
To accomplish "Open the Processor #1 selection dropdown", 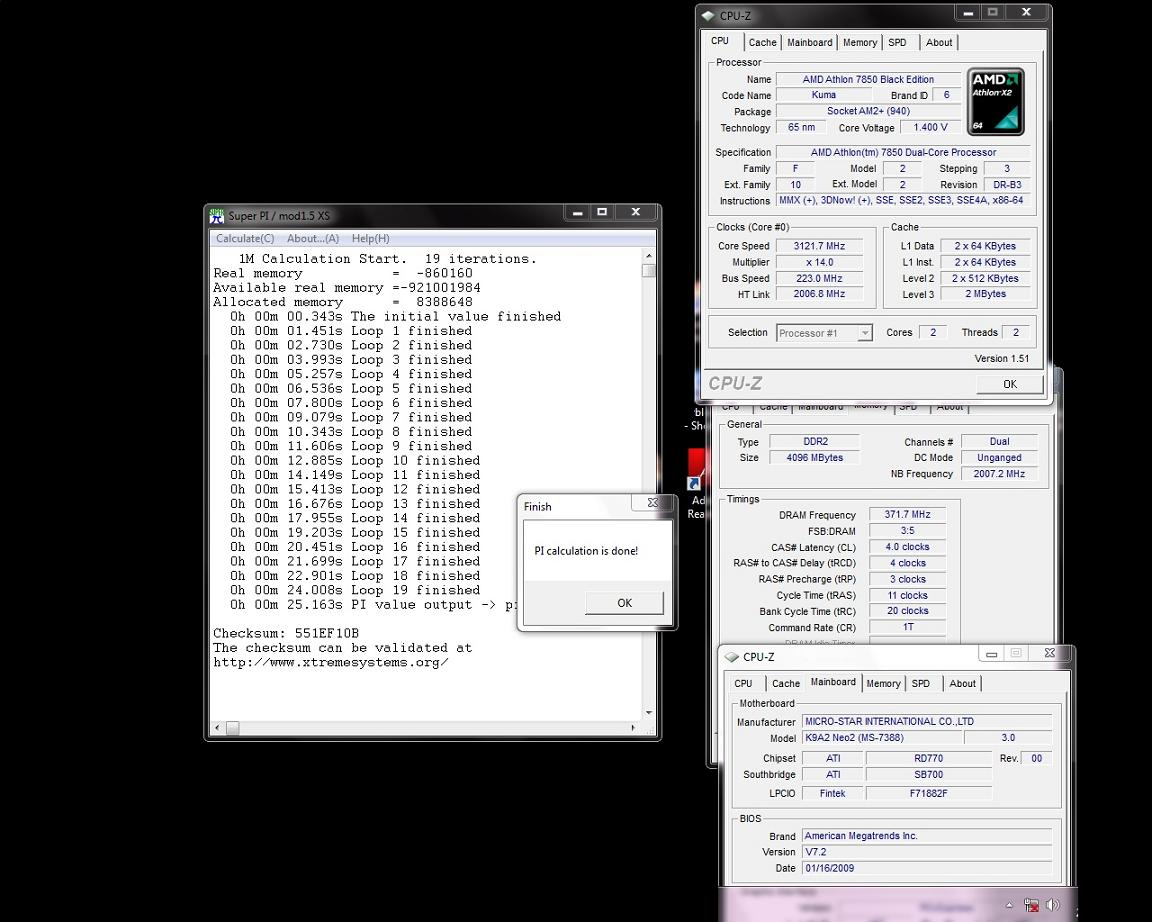I will click(x=865, y=333).
